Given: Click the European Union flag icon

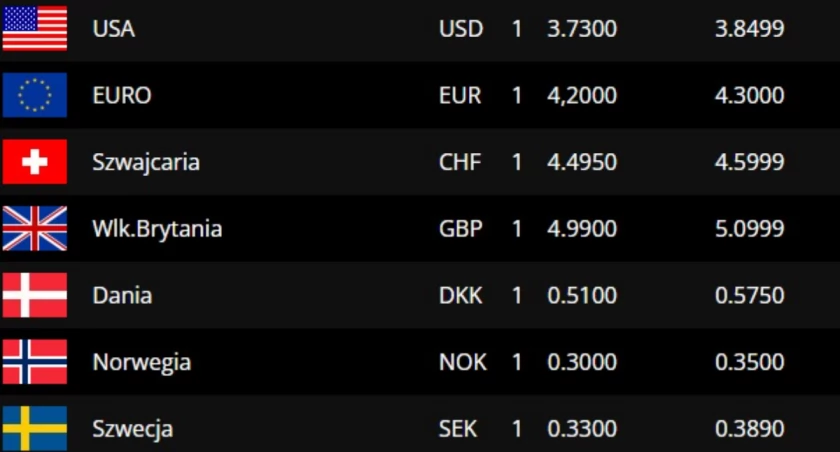Looking at the screenshot, I should [x=35, y=95].
